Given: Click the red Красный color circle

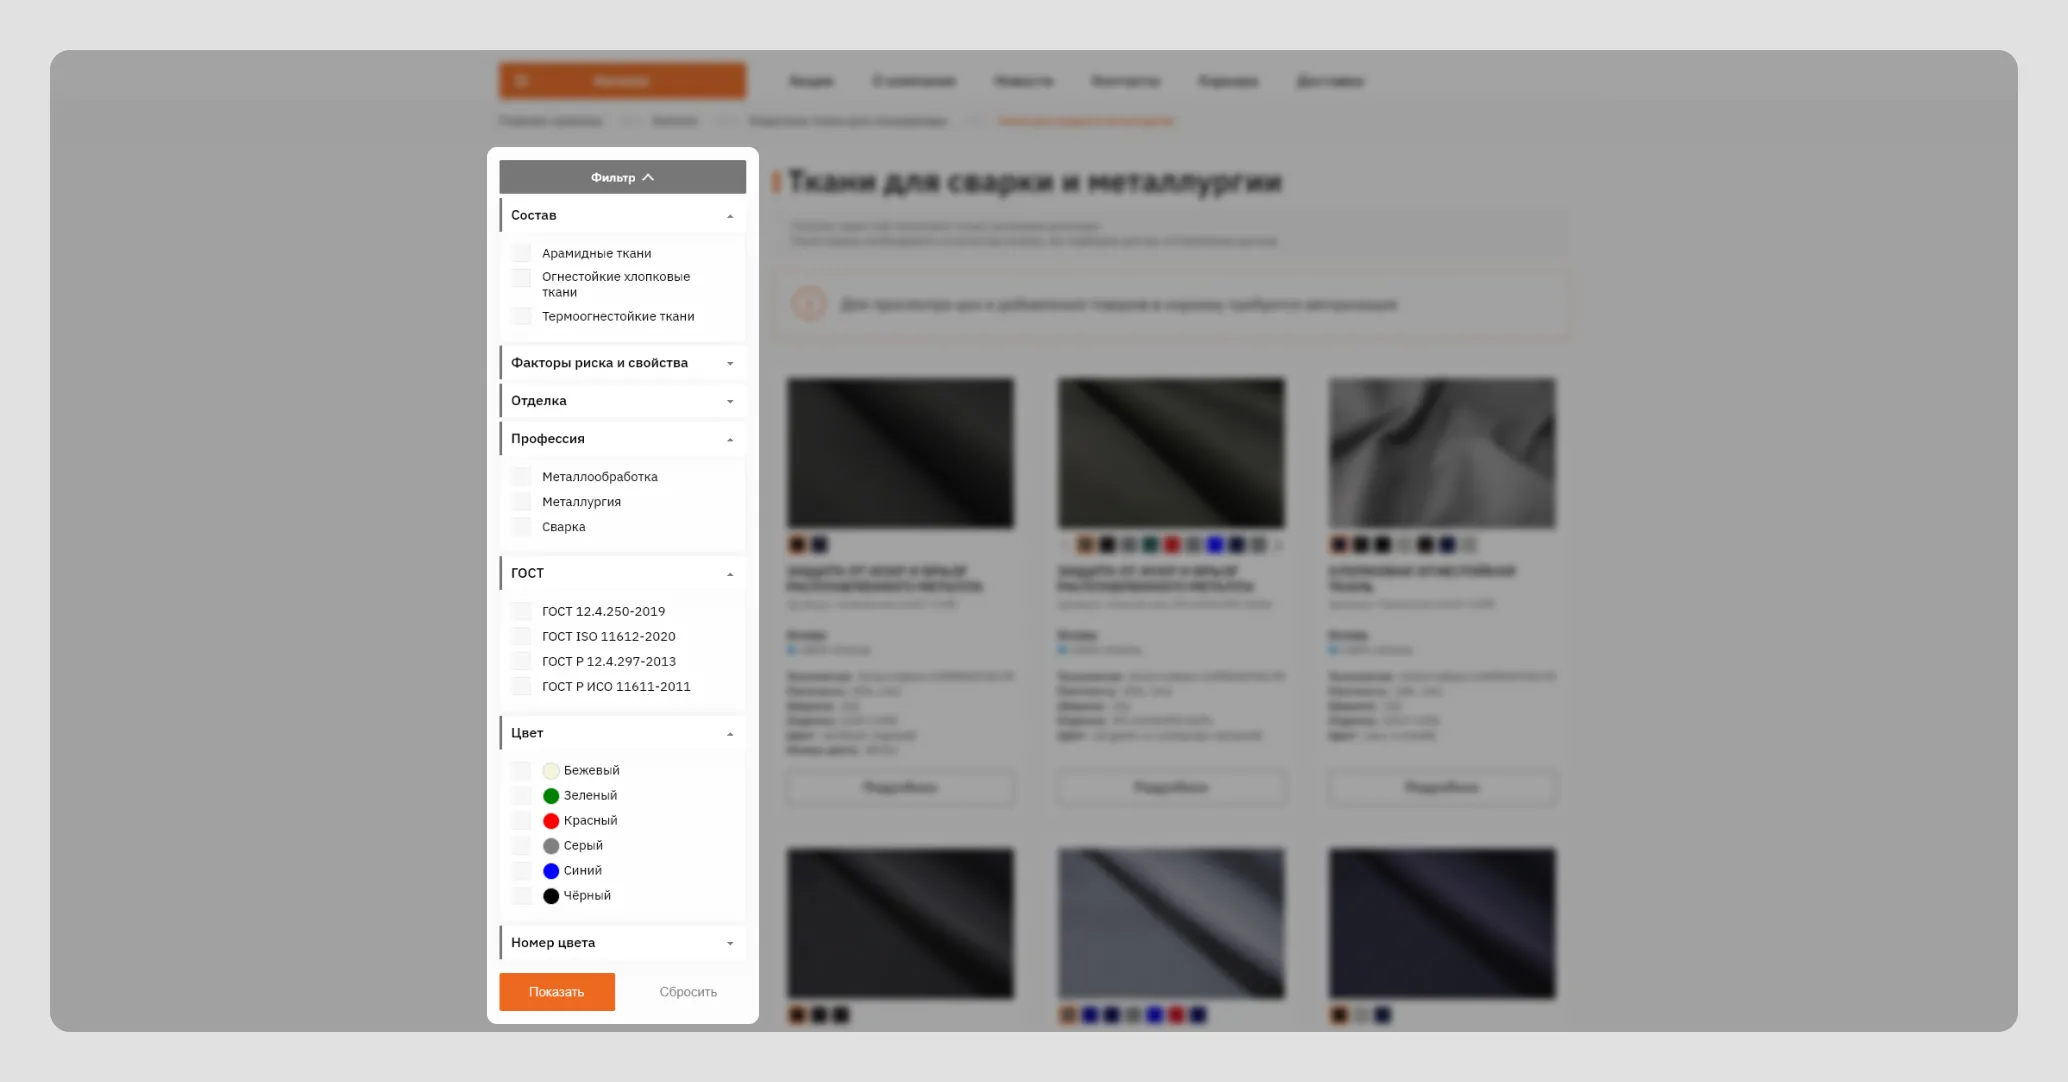Looking at the screenshot, I should [551, 821].
